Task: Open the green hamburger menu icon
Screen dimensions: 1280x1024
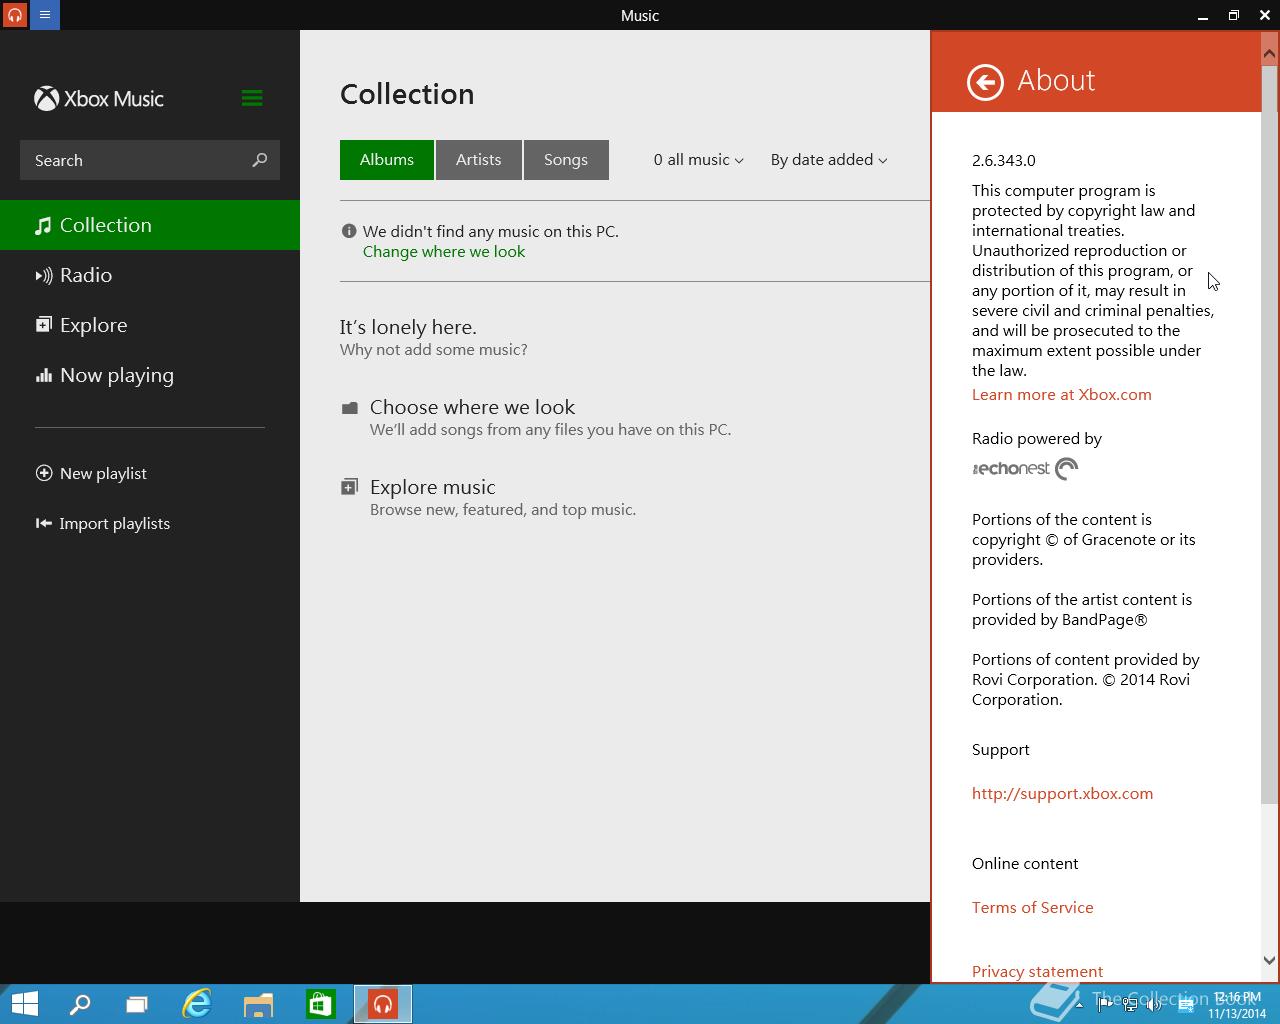Action: (x=252, y=98)
